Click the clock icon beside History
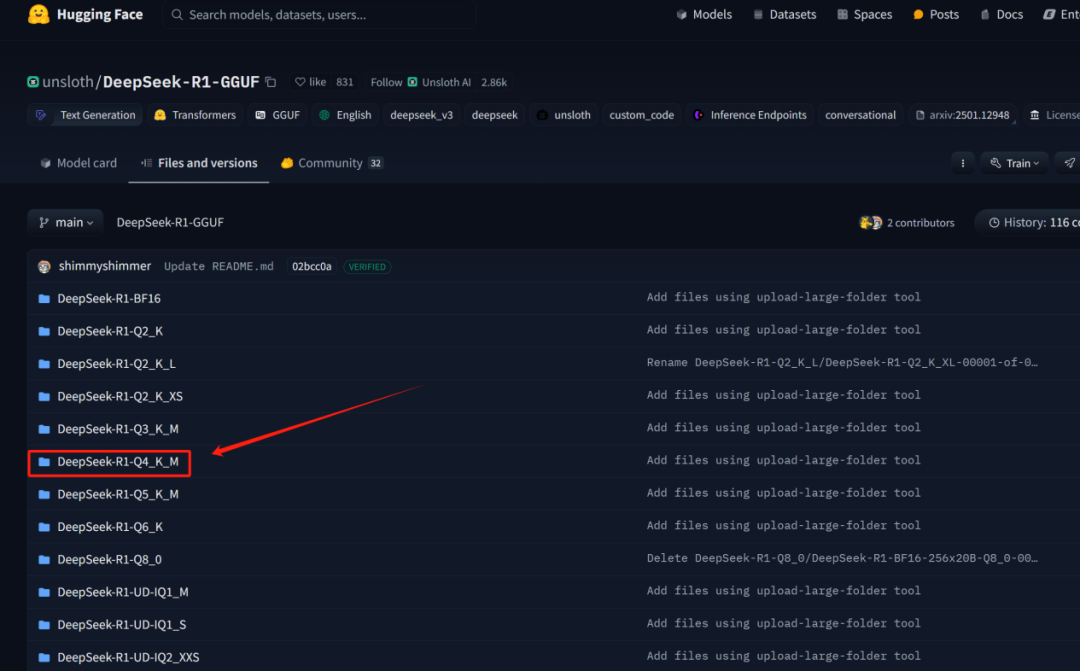 point(994,223)
